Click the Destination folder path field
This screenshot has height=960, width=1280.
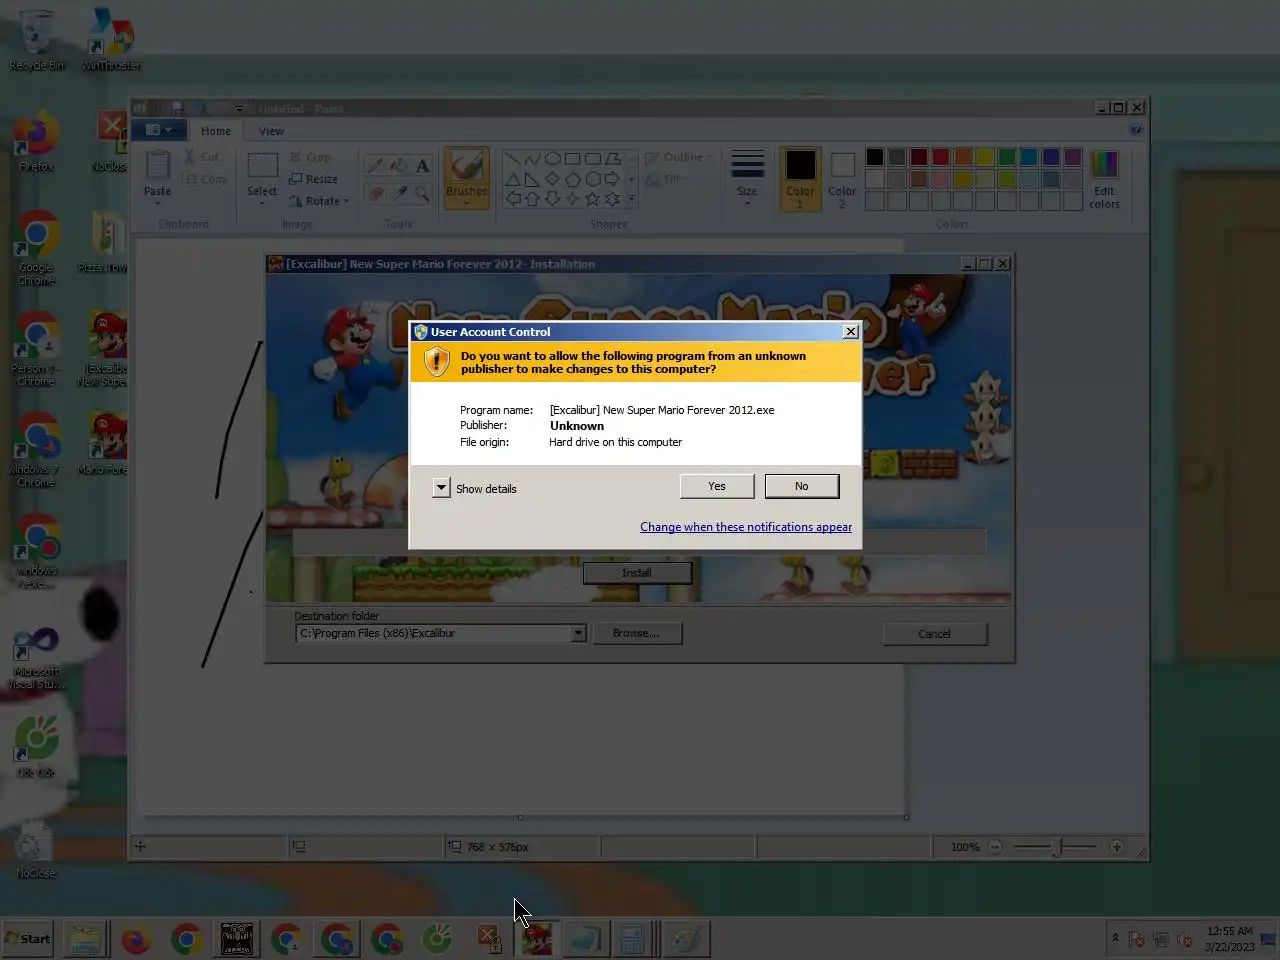pyautogui.click(x=434, y=633)
